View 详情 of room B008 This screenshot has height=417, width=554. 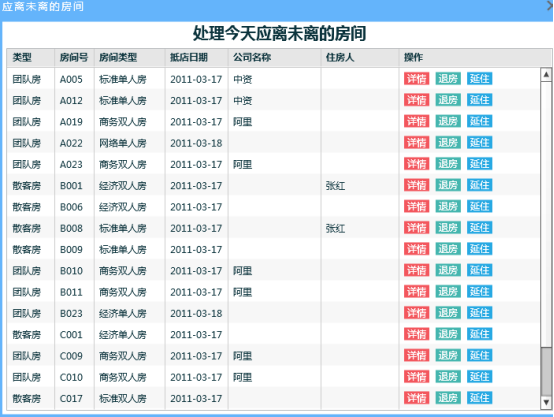click(x=417, y=228)
